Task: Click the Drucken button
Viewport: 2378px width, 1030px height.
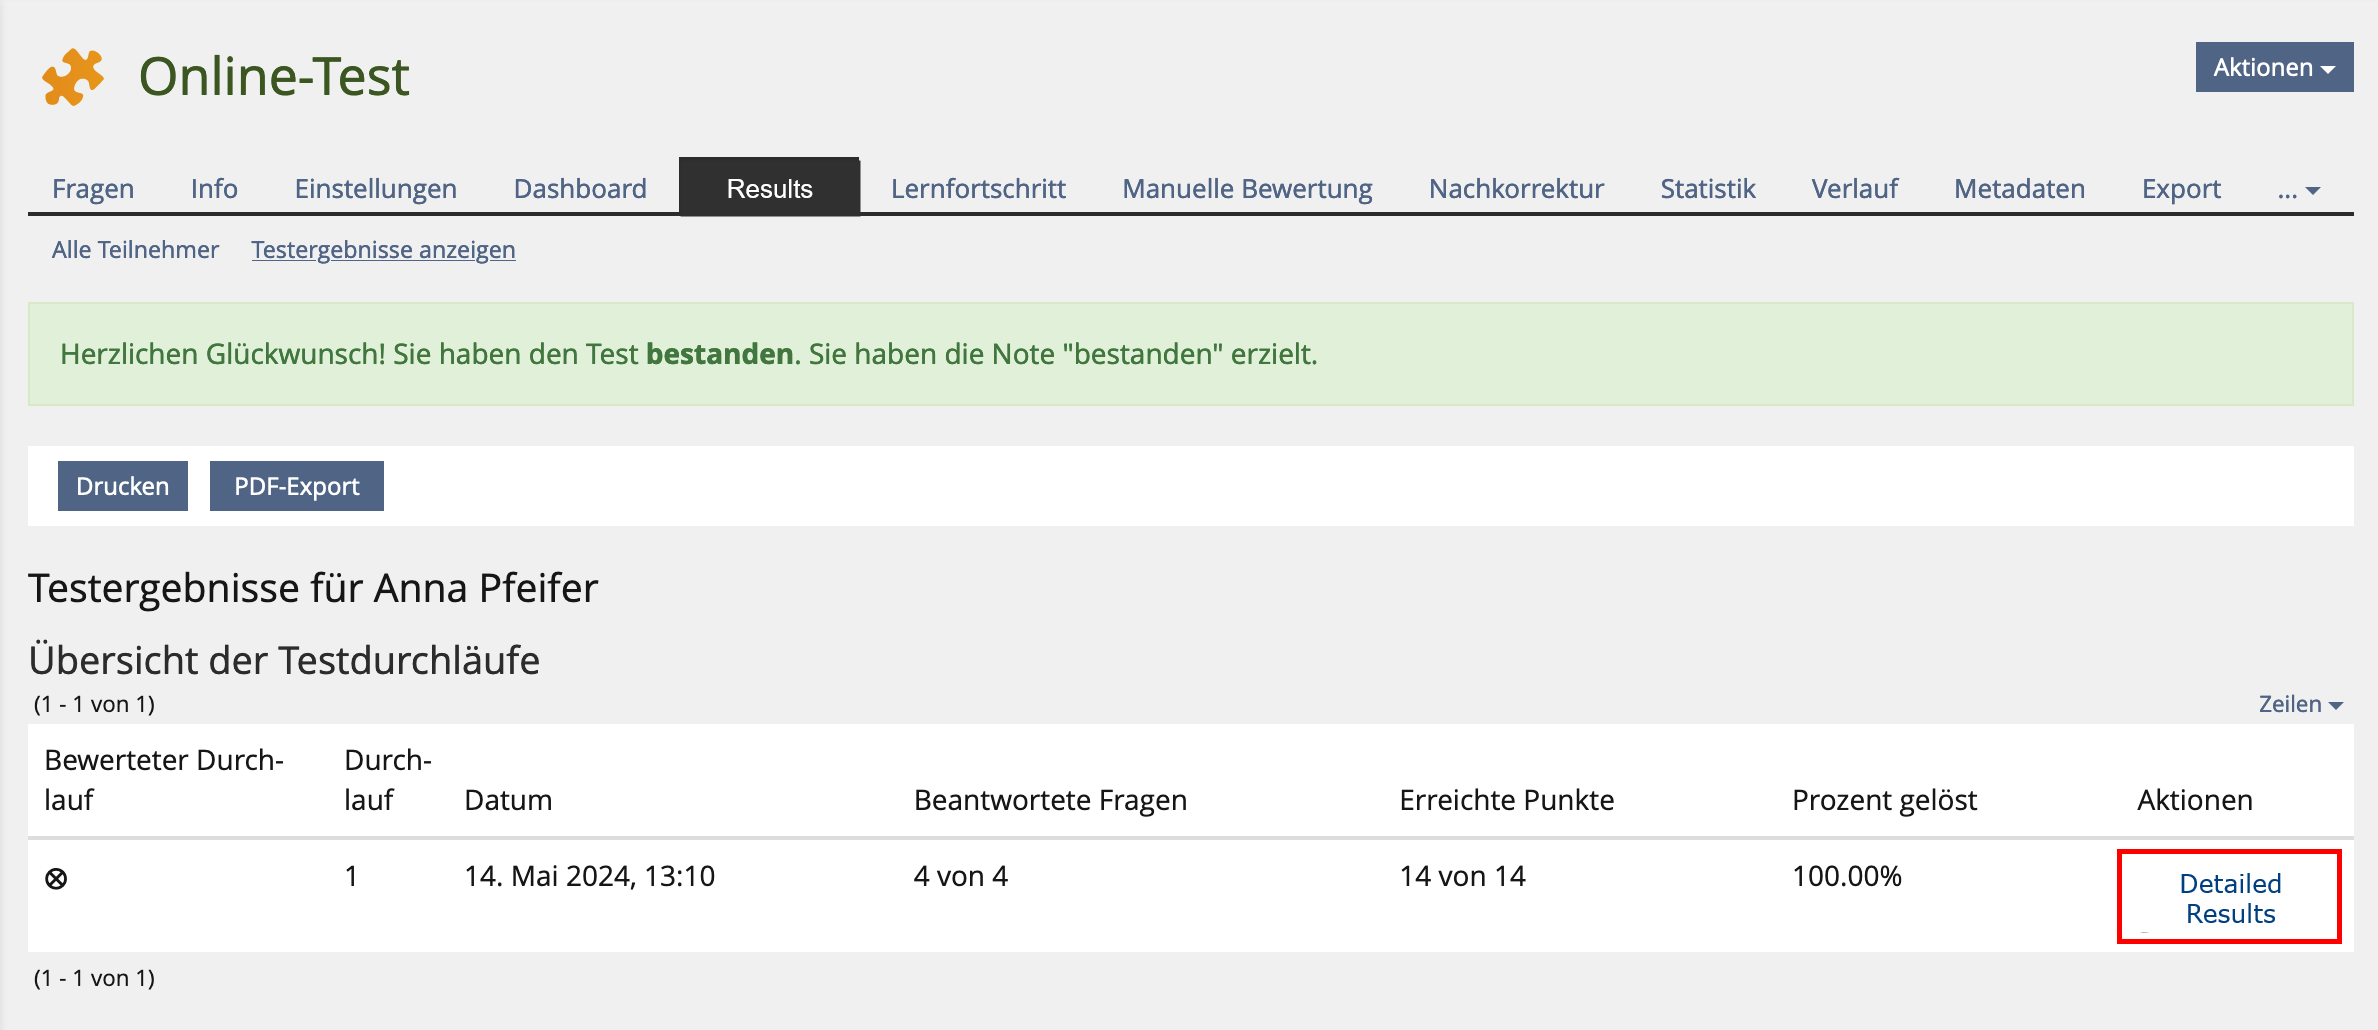Action: tap(123, 486)
